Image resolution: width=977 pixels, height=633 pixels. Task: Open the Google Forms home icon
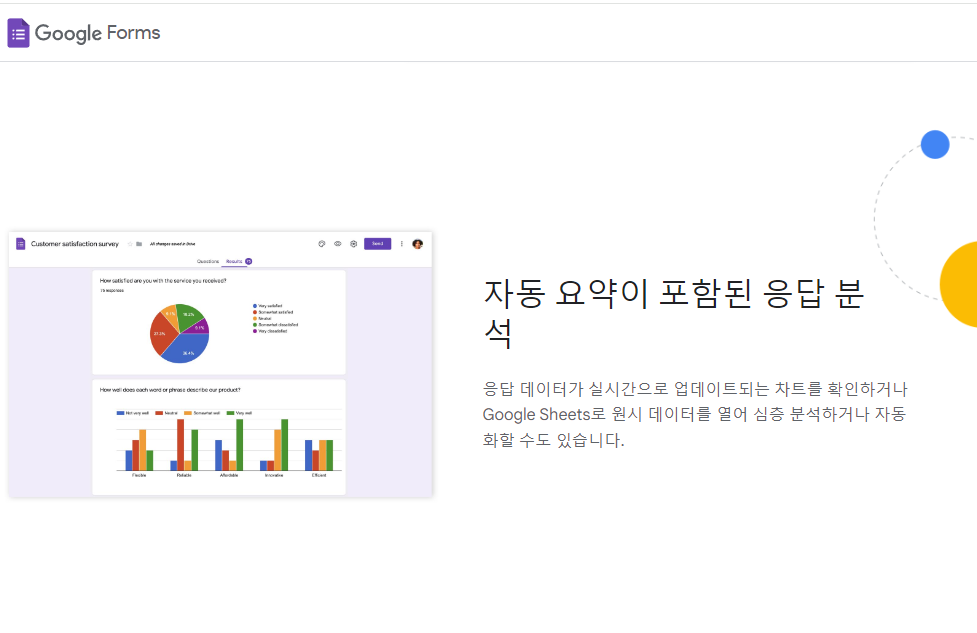[19, 32]
